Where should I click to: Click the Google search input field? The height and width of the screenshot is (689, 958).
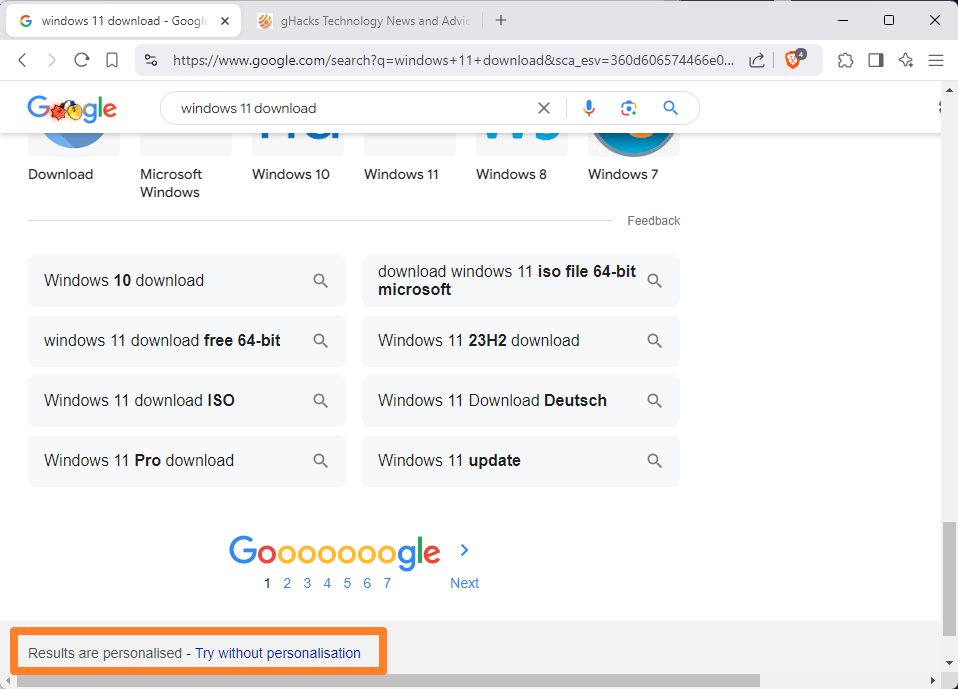point(354,108)
